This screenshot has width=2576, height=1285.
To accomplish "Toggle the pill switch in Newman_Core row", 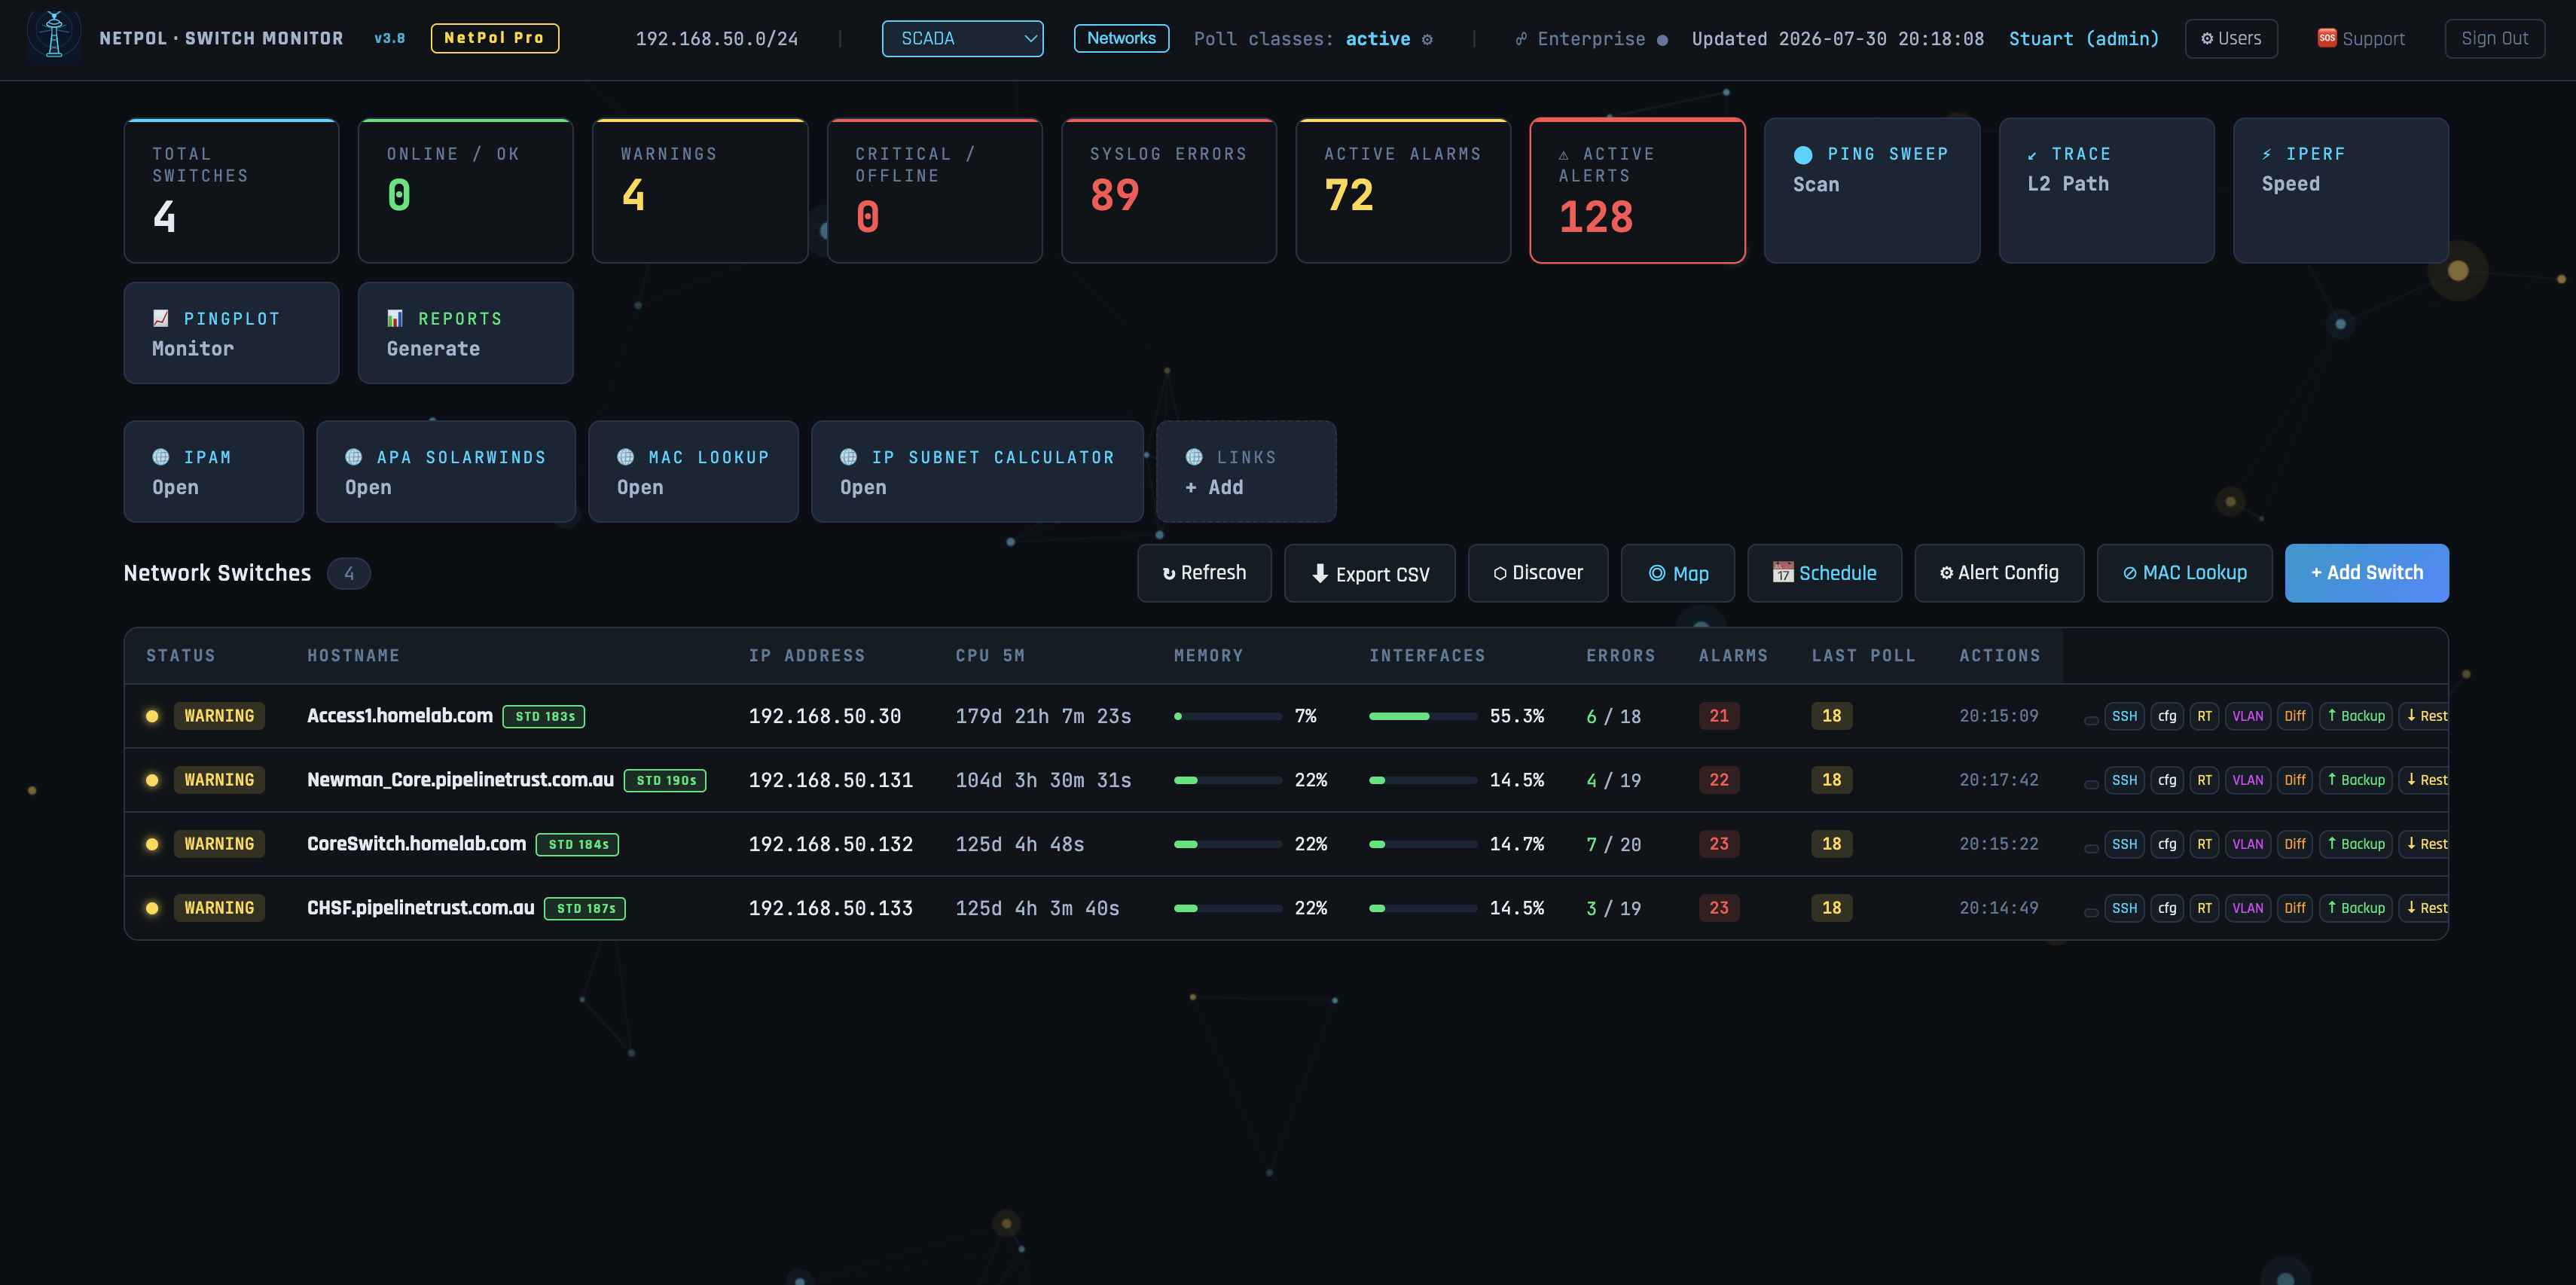I will (x=2091, y=784).
